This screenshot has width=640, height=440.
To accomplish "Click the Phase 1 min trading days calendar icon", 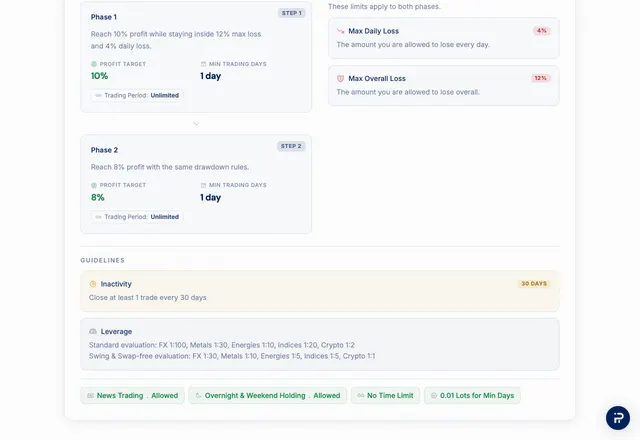I will [203, 64].
